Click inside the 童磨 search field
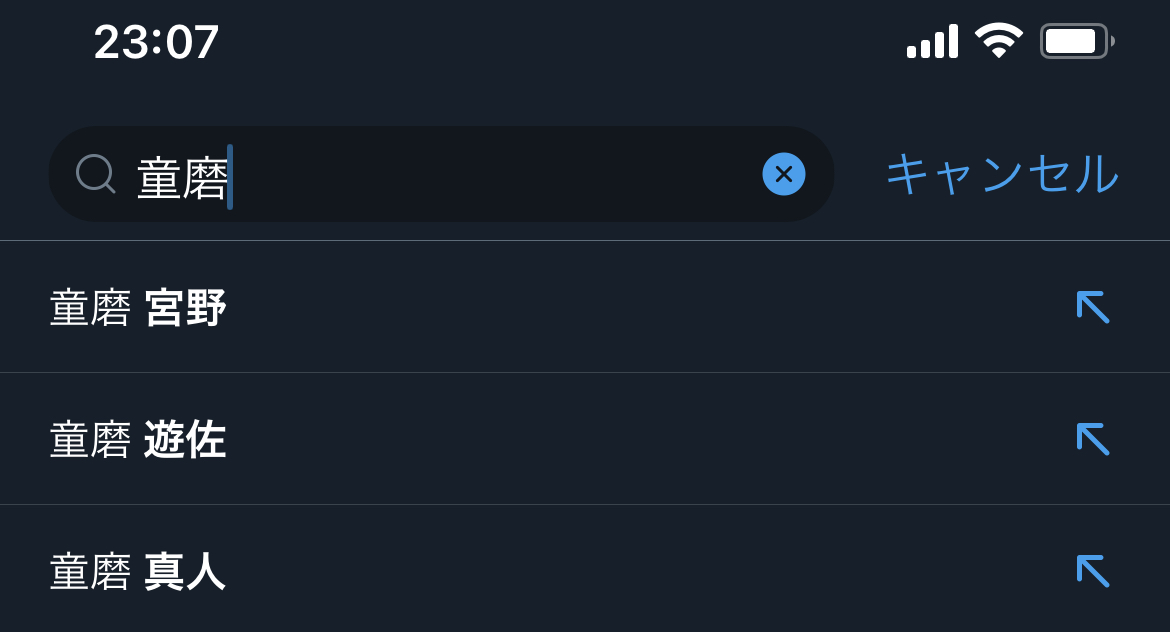The image size is (1170, 632). pyautogui.click(x=480, y=174)
